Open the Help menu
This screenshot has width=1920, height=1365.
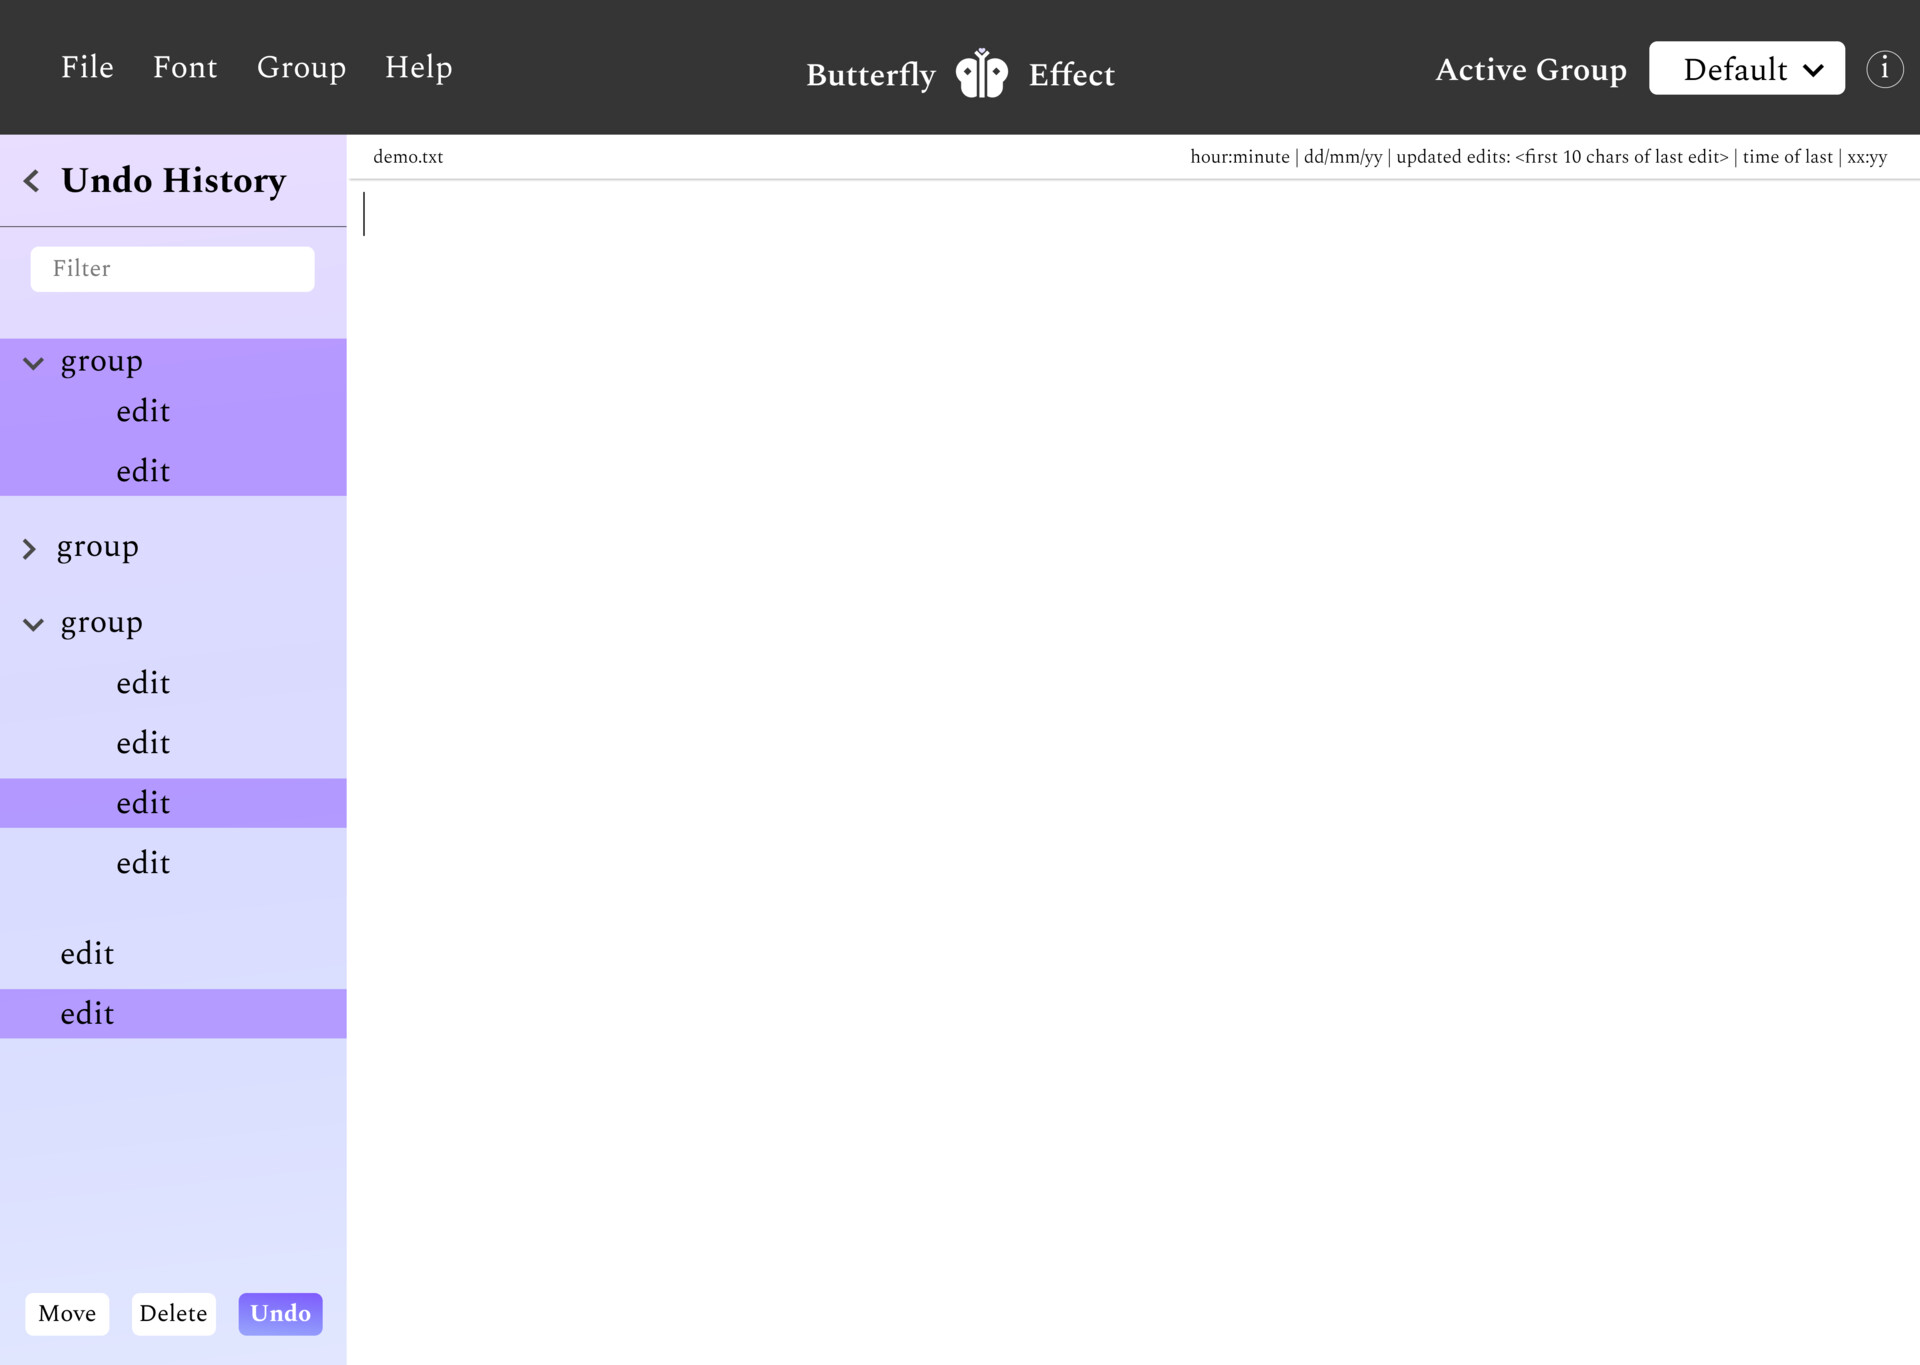pyautogui.click(x=418, y=67)
